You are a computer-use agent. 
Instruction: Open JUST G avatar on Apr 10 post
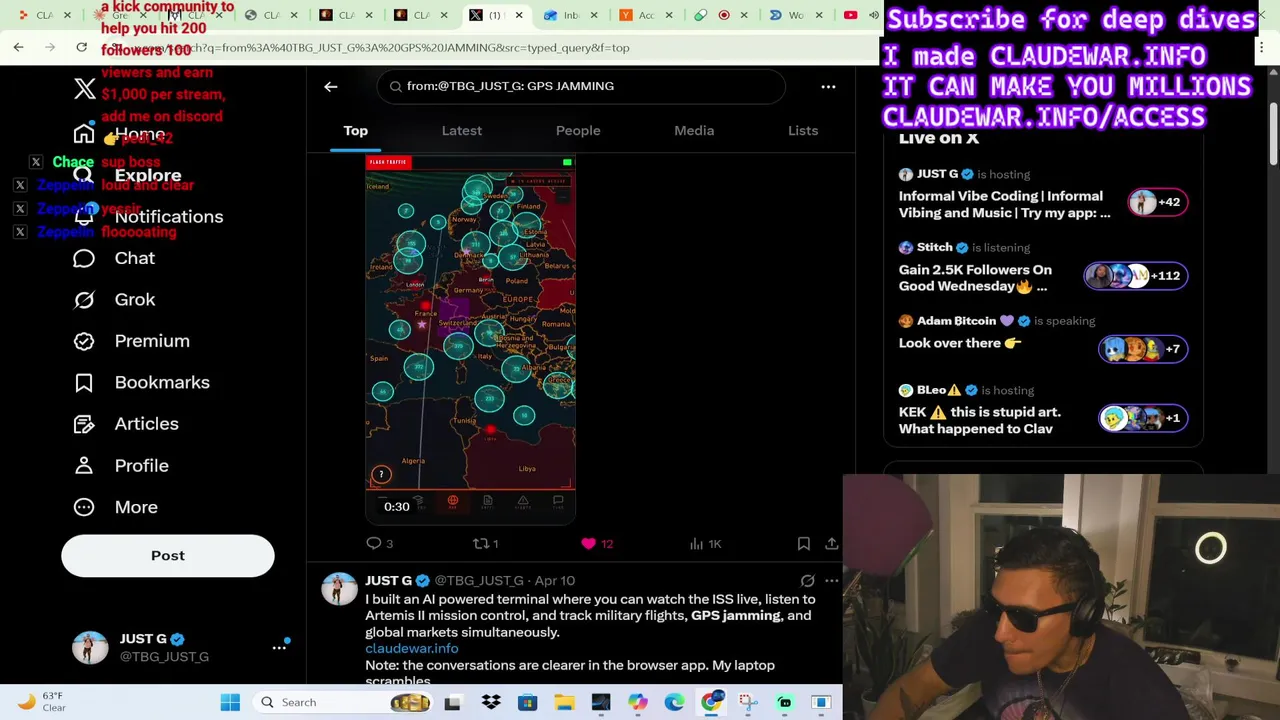pyautogui.click(x=339, y=589)
